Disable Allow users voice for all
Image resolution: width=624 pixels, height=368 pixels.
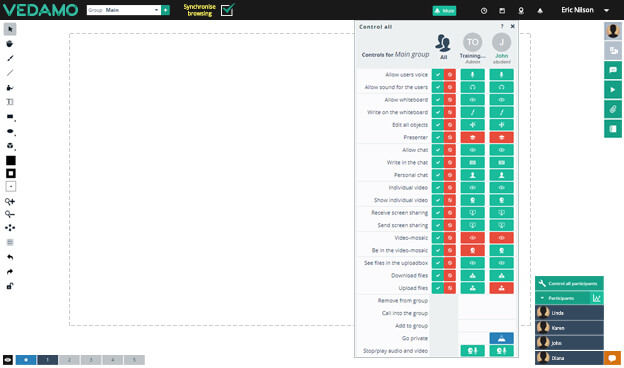450,74
